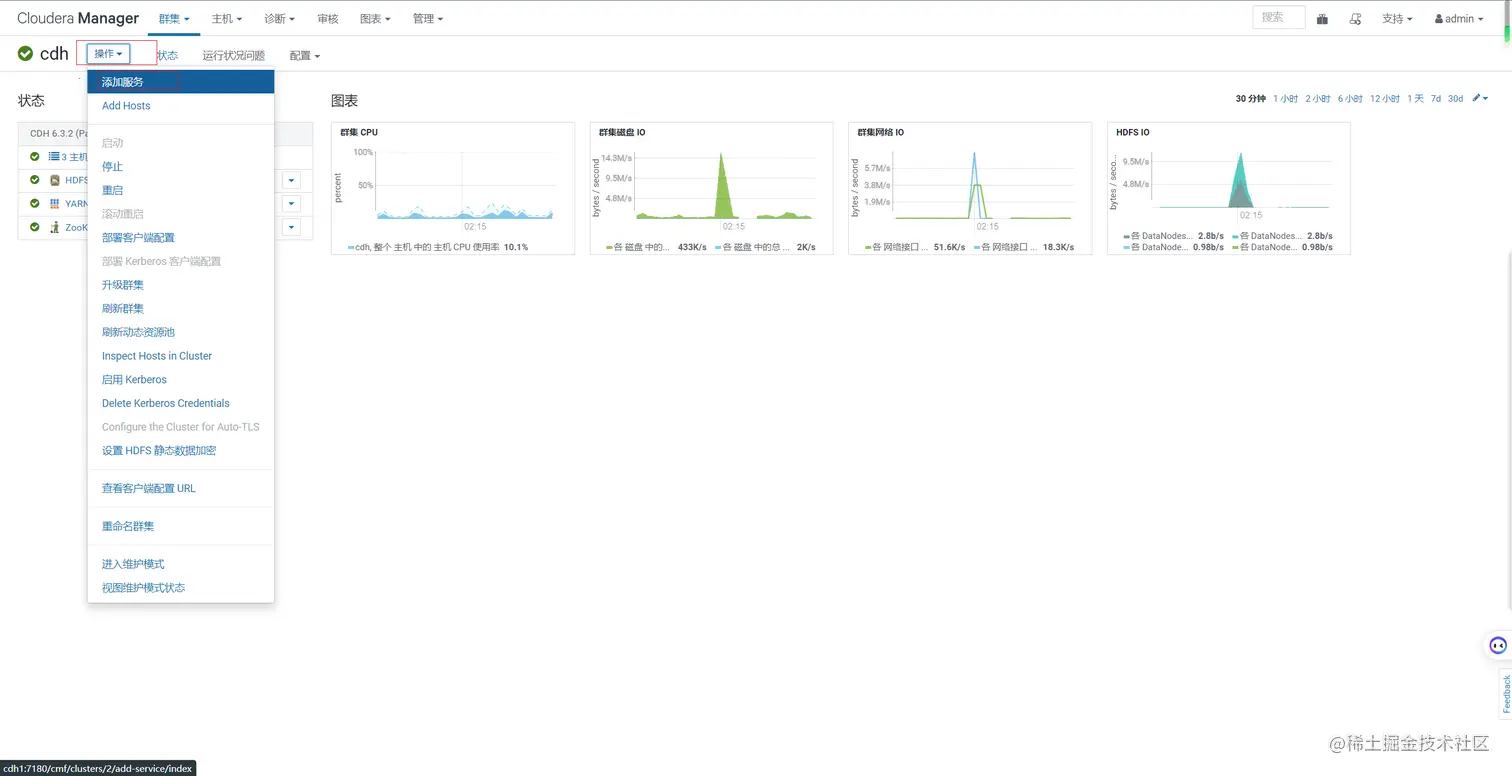Open the 管理 menu in top navbar
This screenshot has width=1512, height=776.
point(427,18)
